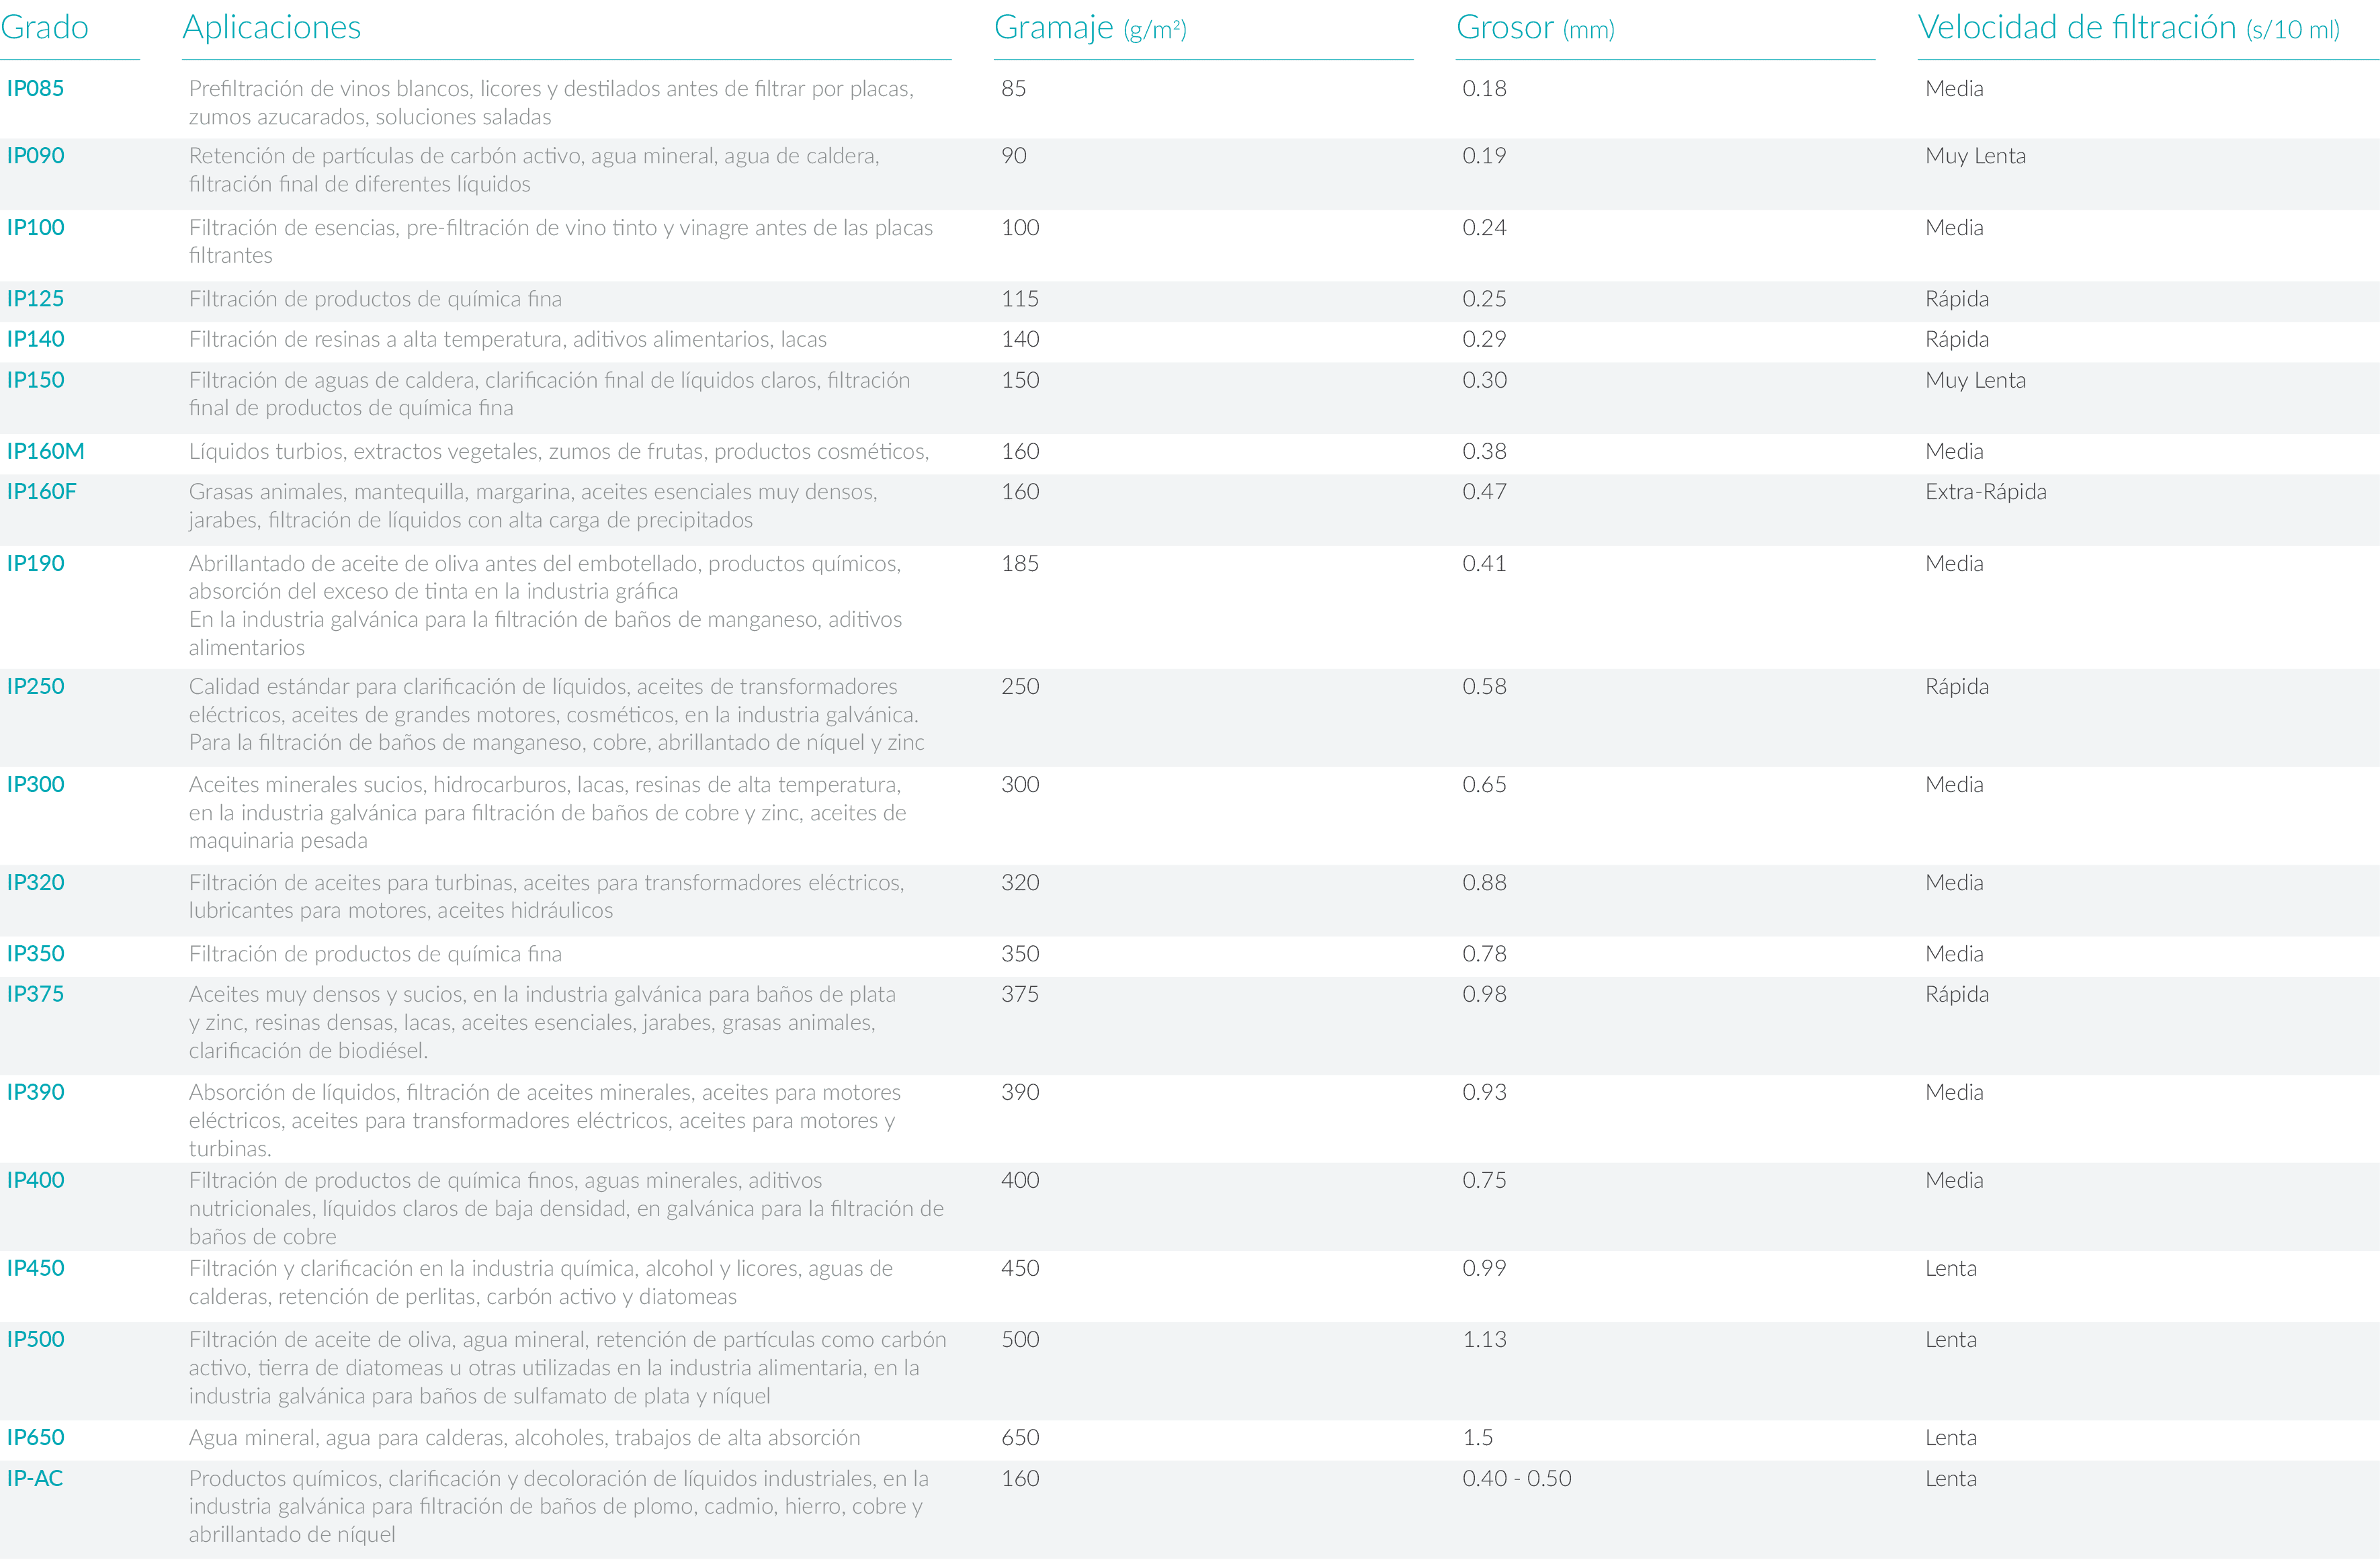Click the Aplicaciones column header
The image size is (2380, 1566).
[x=271, y=27]
